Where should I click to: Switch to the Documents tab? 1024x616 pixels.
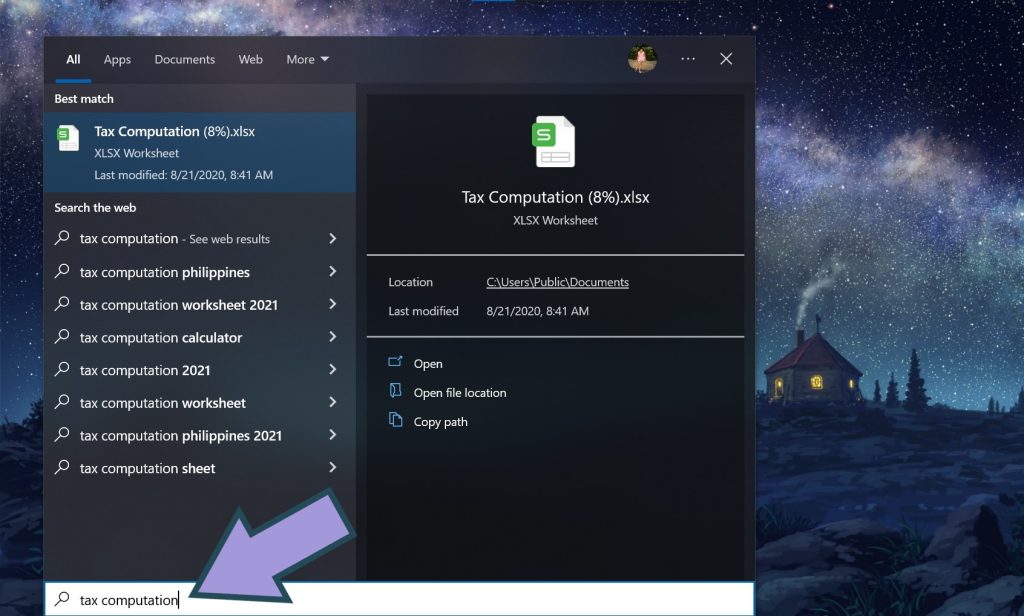[x=184, y=59]
